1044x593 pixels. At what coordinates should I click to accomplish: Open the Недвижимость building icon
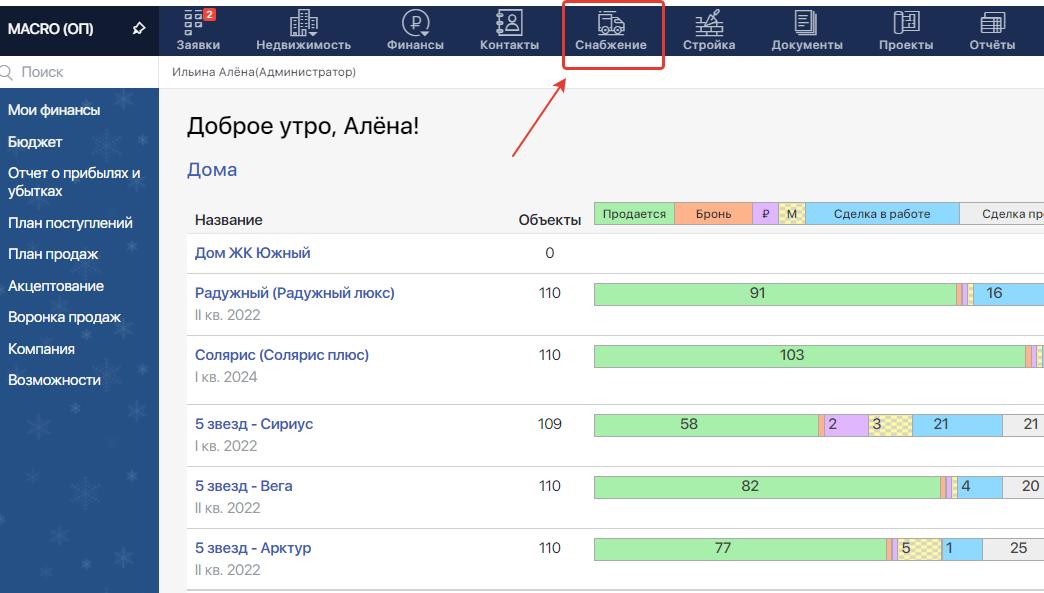tap(303, 22)
